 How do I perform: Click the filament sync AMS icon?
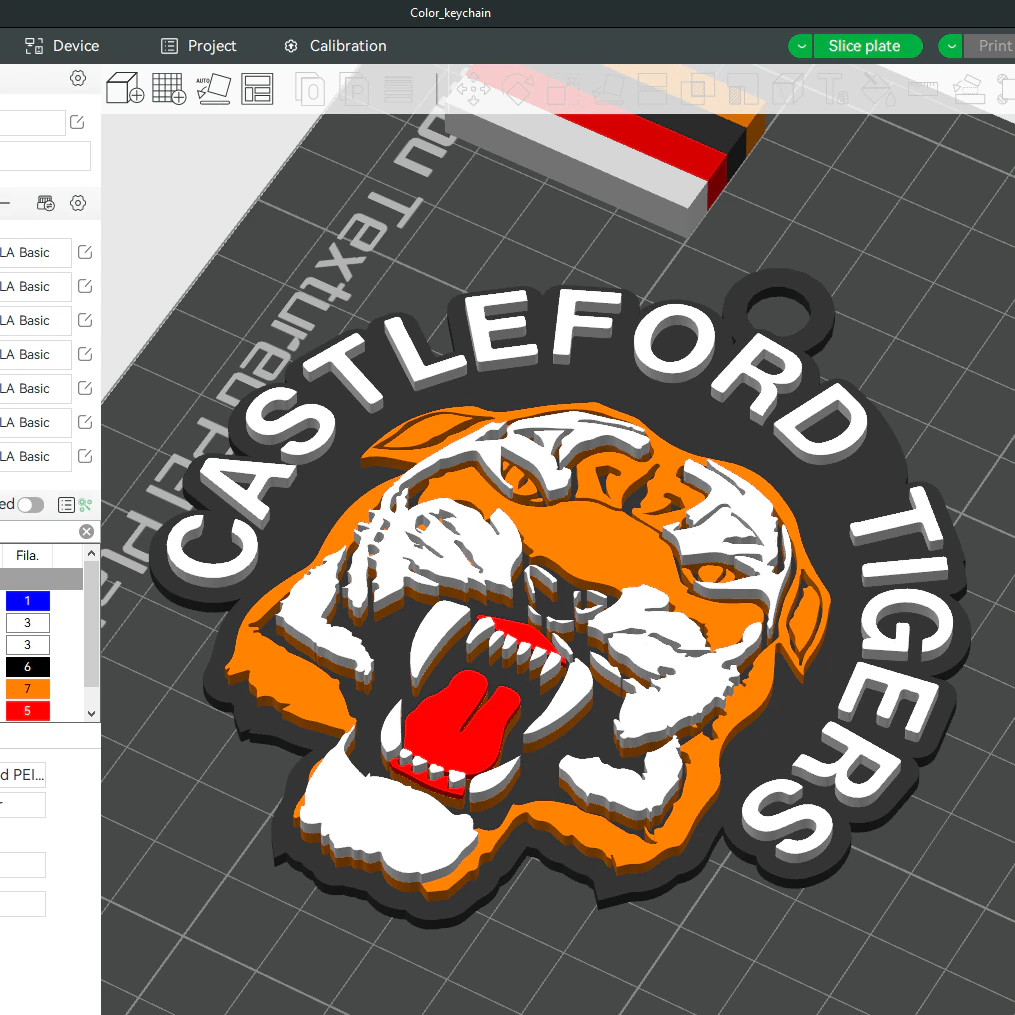click(45, 203)
